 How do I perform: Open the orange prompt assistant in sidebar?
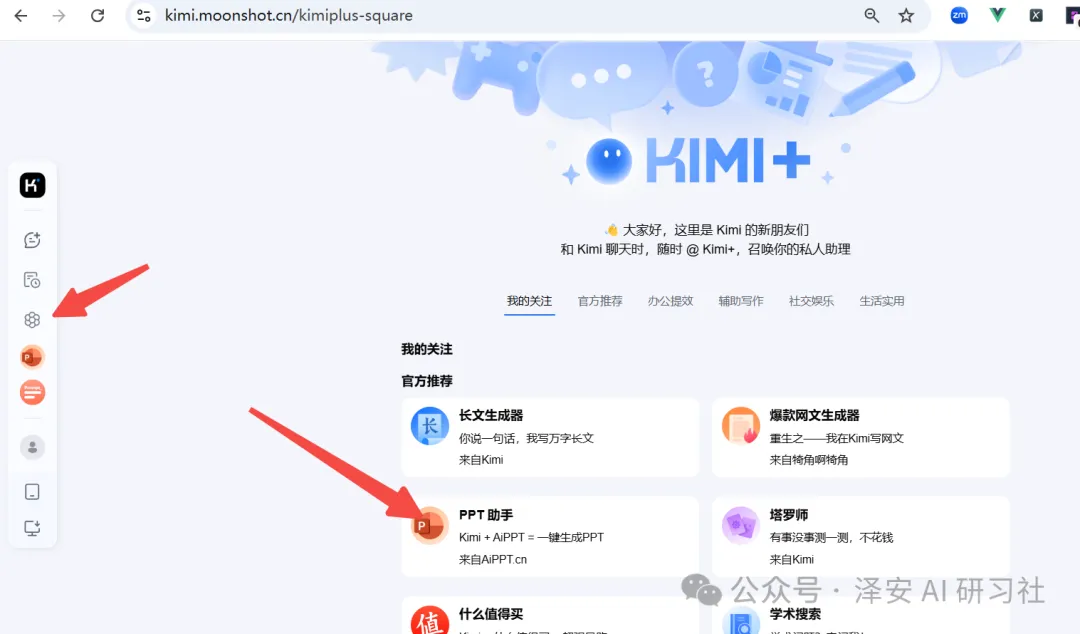[x=32, y=393]
